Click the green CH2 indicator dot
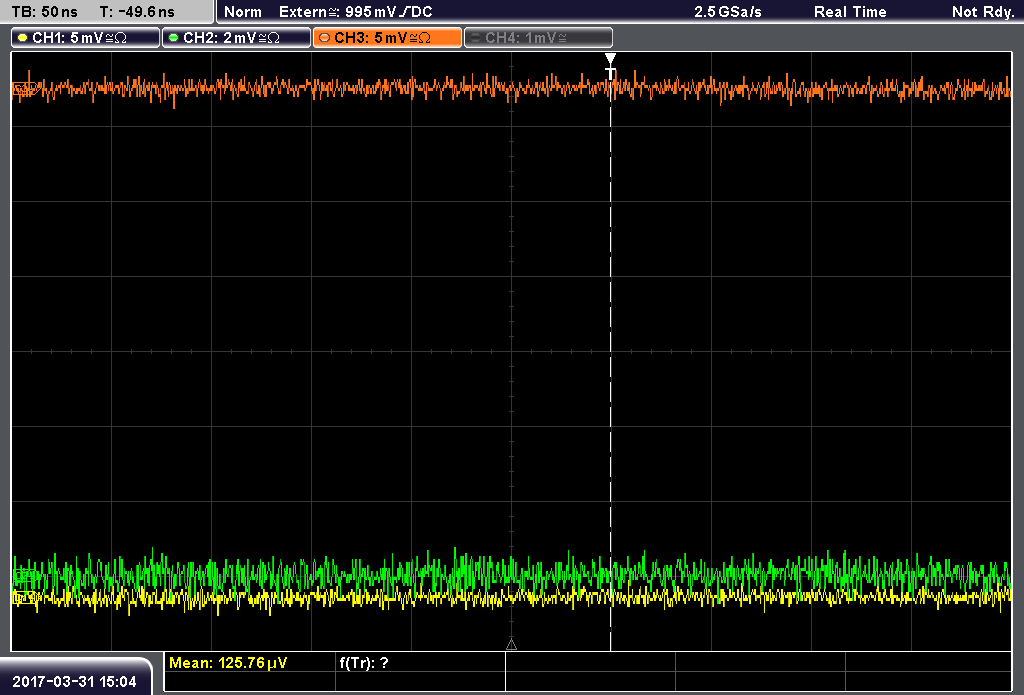This screenshot has width=1024, height=695. pyautogui.click(x=174, y=38)
